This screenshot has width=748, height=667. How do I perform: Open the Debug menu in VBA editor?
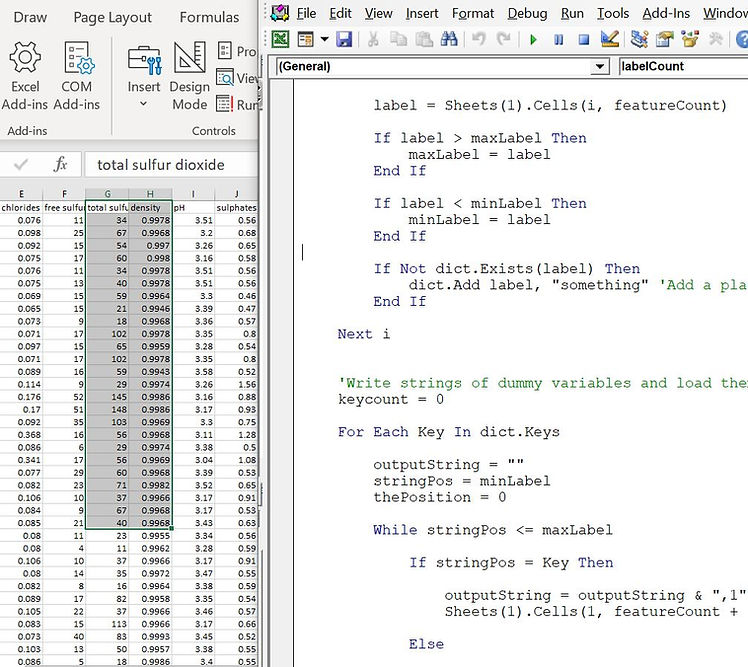[528, 13]
